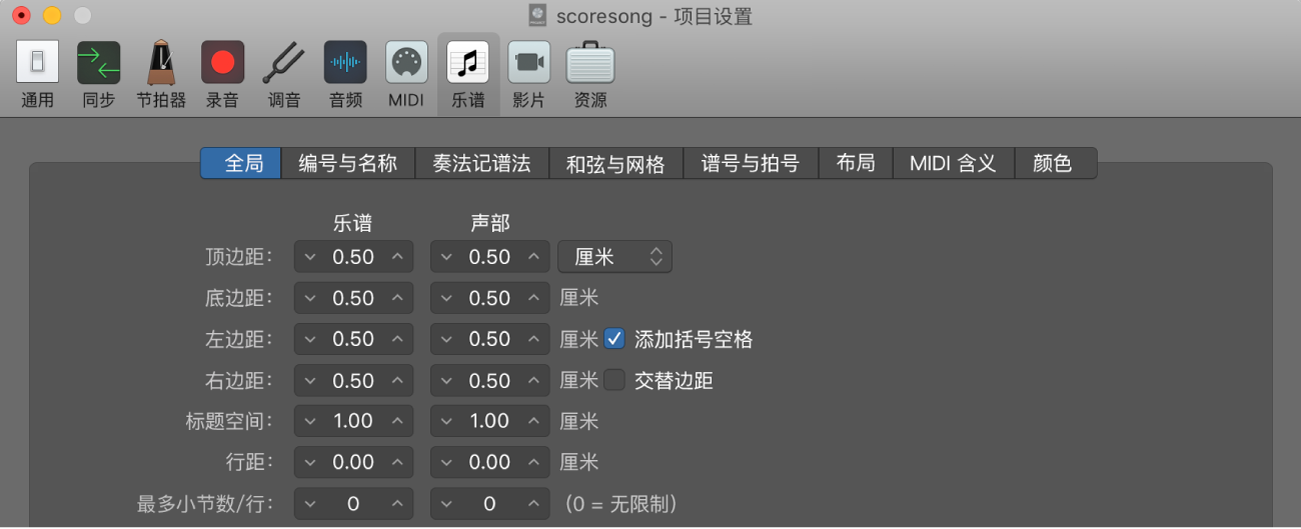Enable or disable 添加括号空格 checkbox
Screen dimensions: 1301x529
(615, 339)
